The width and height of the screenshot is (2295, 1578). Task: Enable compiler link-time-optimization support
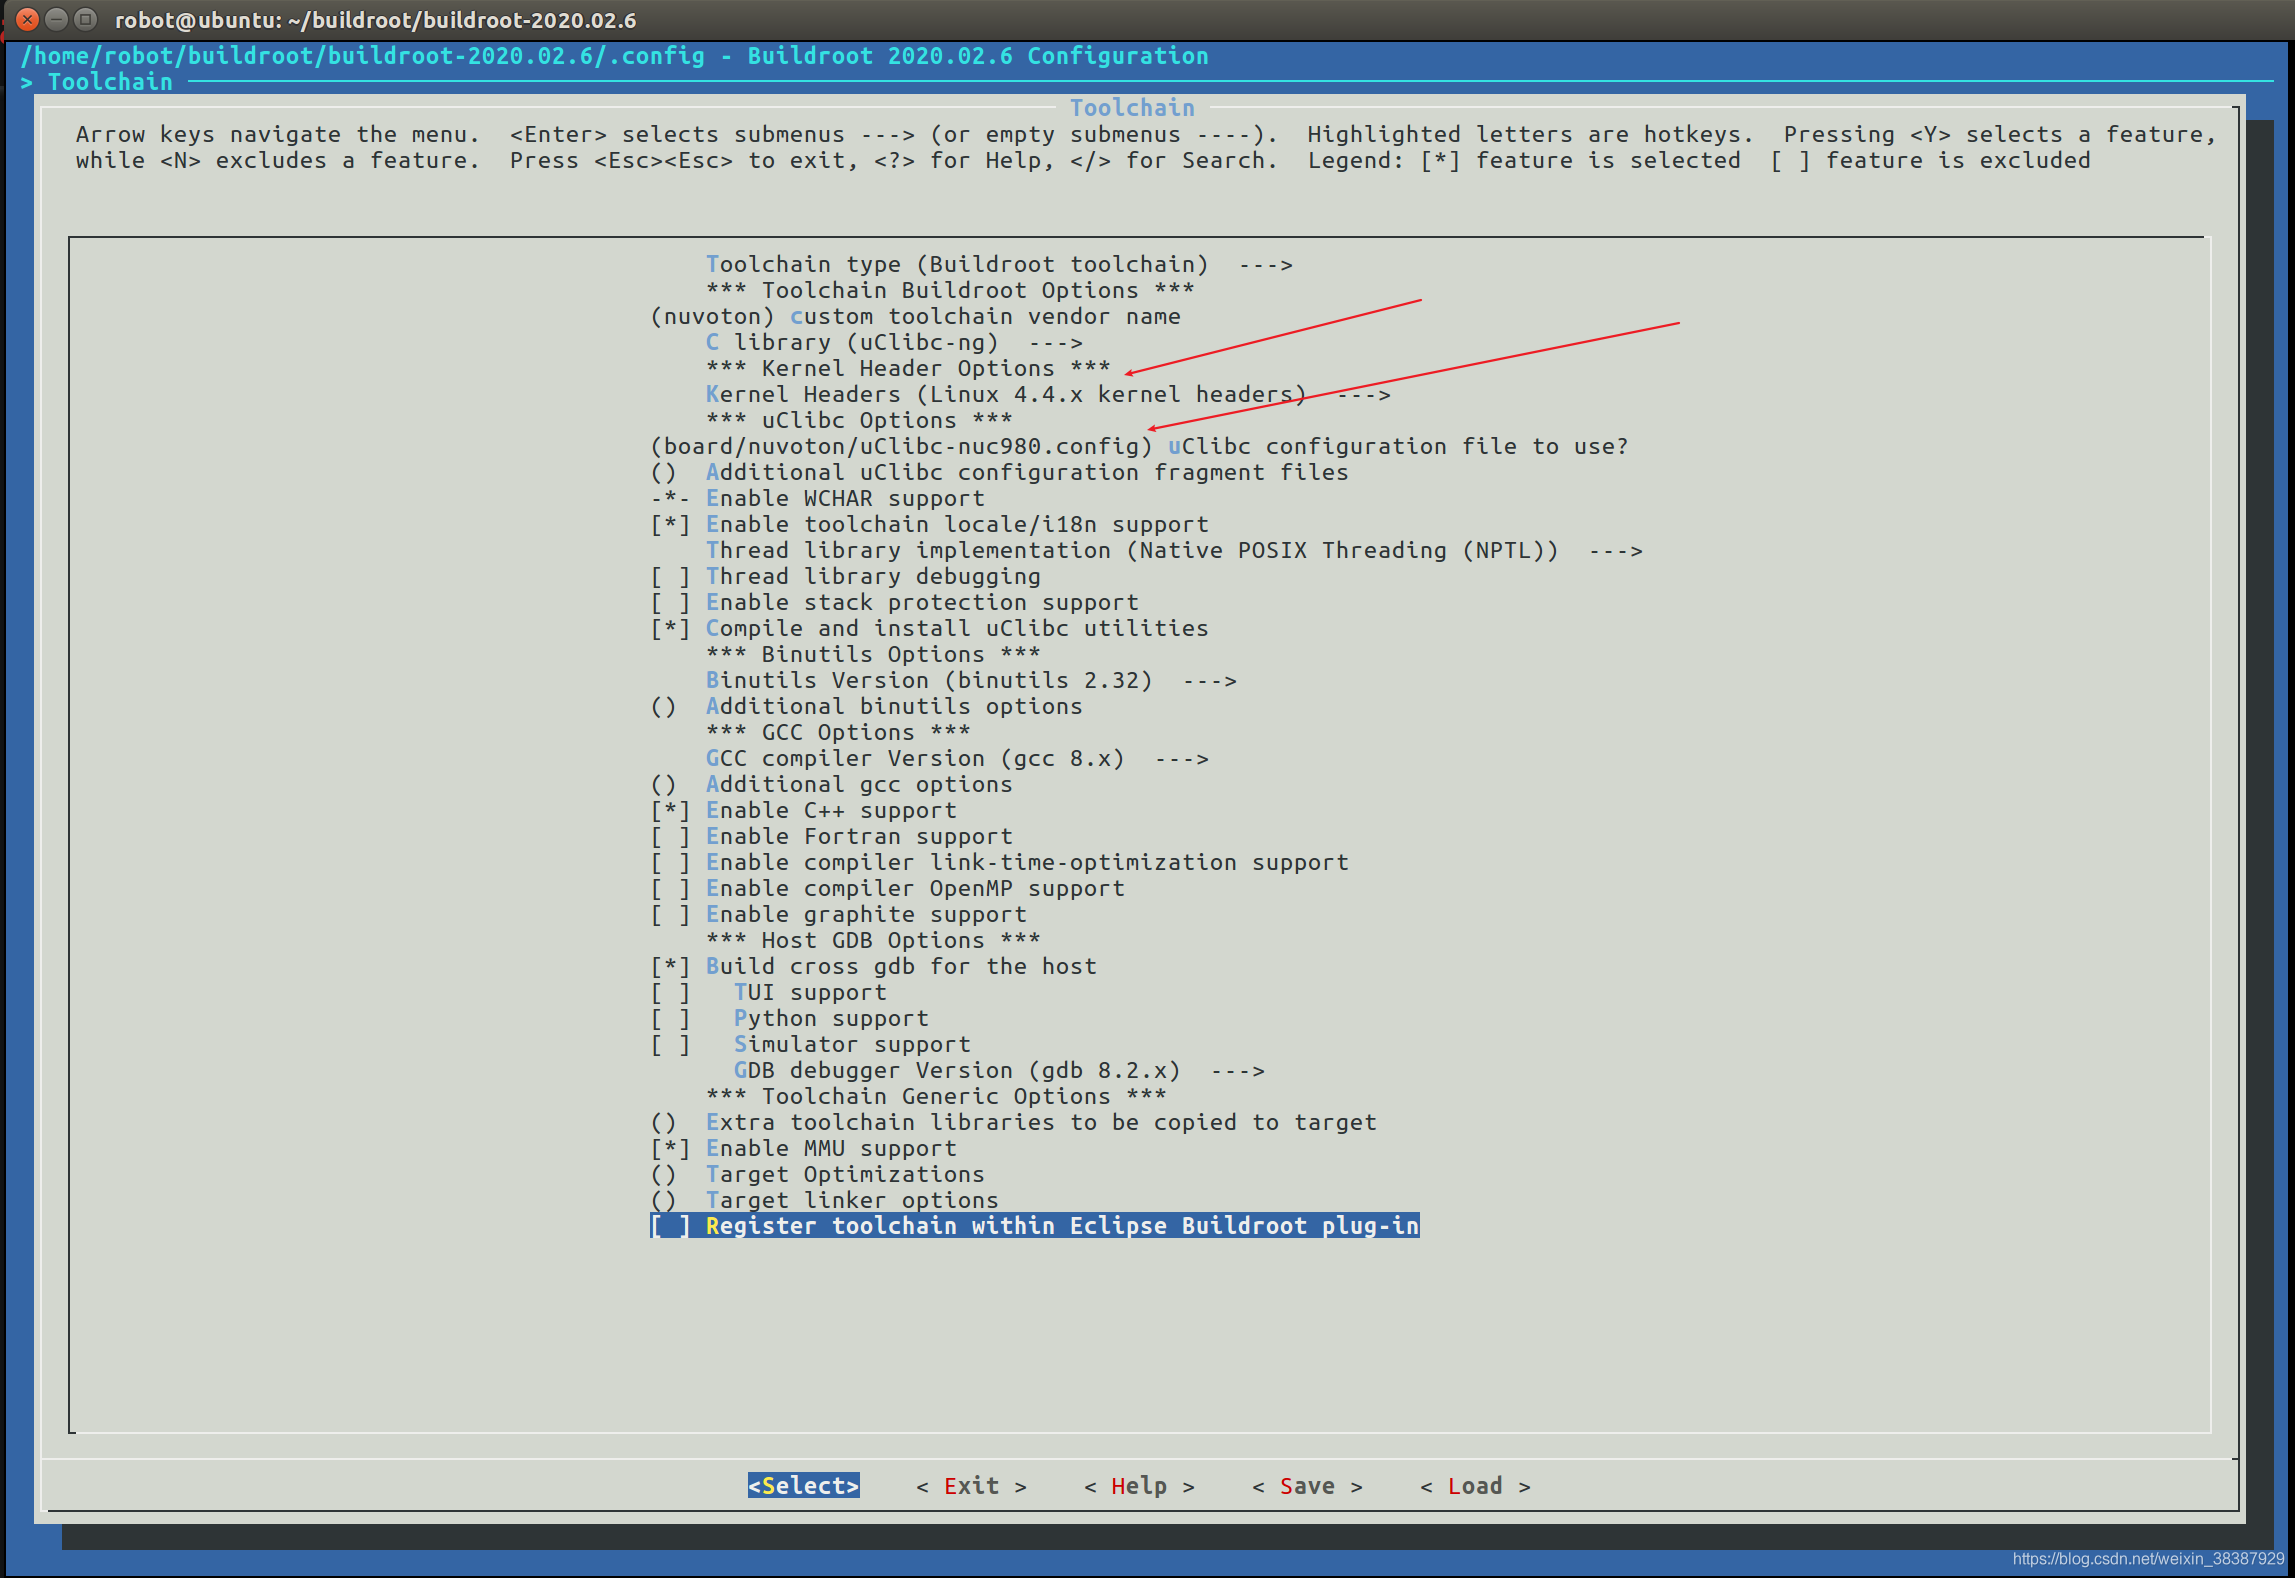[x=1000, y=862]
